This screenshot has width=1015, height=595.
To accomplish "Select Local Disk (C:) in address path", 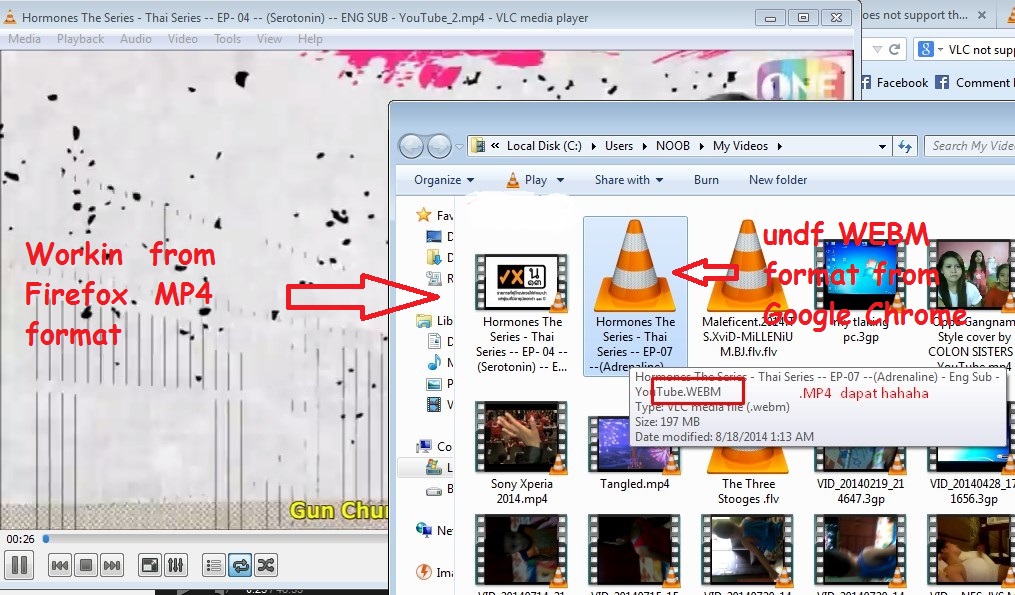I will [544, 146].
